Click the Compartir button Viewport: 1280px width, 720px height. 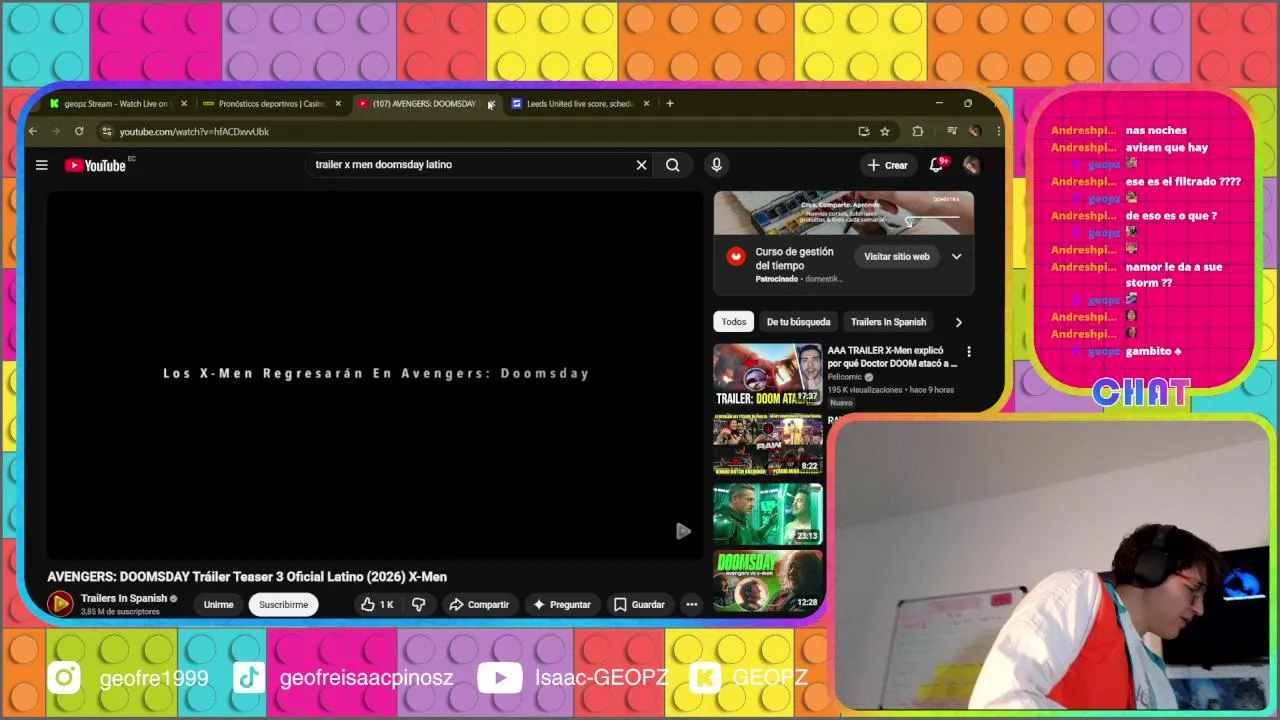(x=479, y=604)
